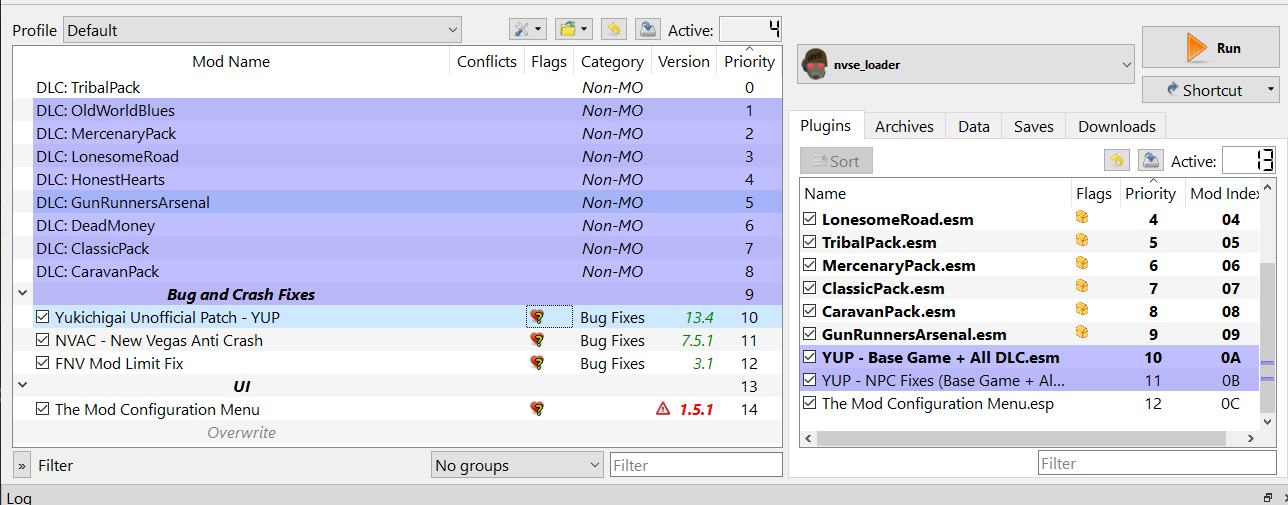The height and width of the screenshot is (505, 1288).
Task: Switch to the Archives tab
Action: click(904, 126)
